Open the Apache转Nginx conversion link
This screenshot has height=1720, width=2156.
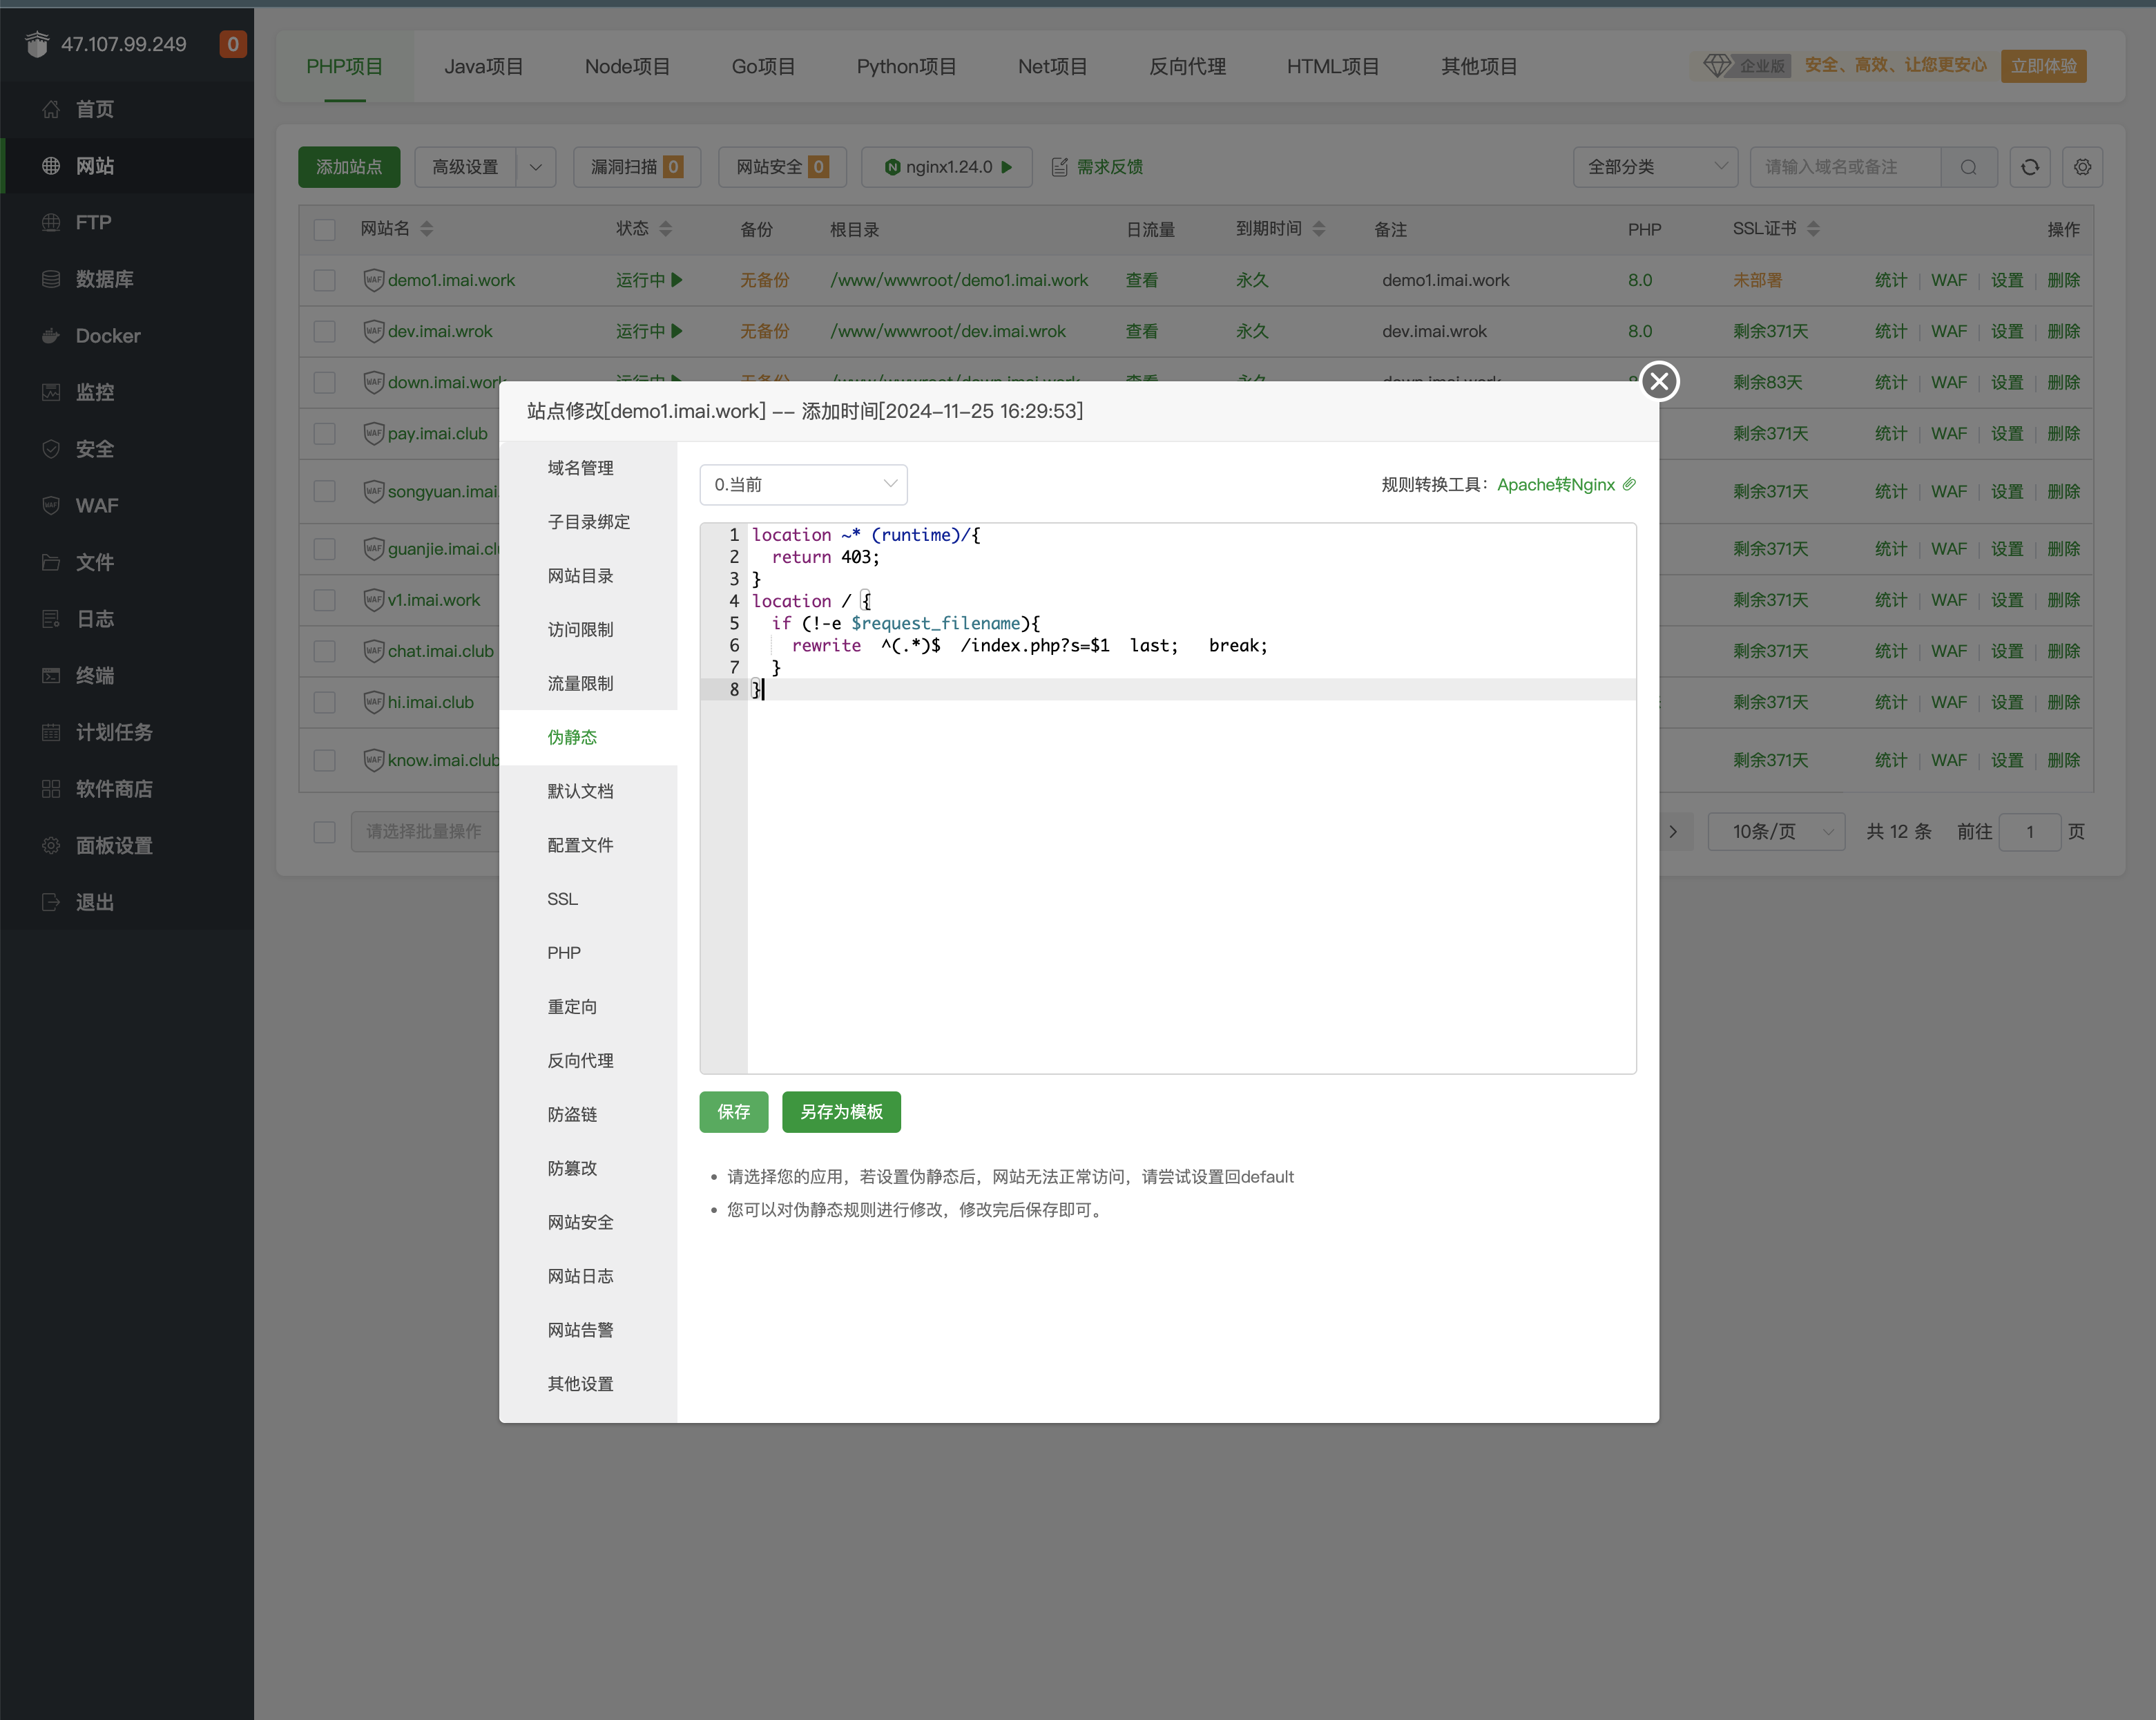[1556, 484]
